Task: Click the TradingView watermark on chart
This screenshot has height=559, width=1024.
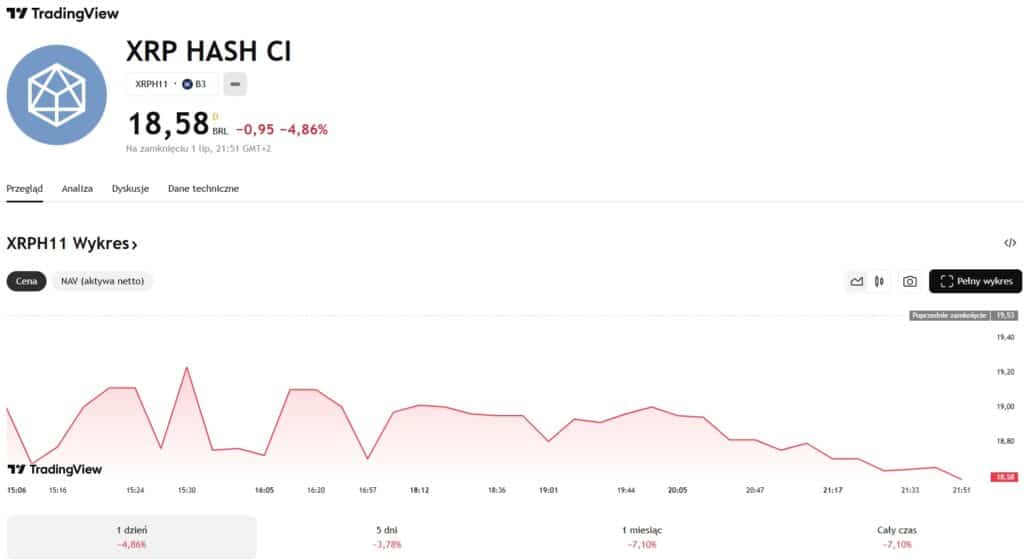Action: coord(54,469)
